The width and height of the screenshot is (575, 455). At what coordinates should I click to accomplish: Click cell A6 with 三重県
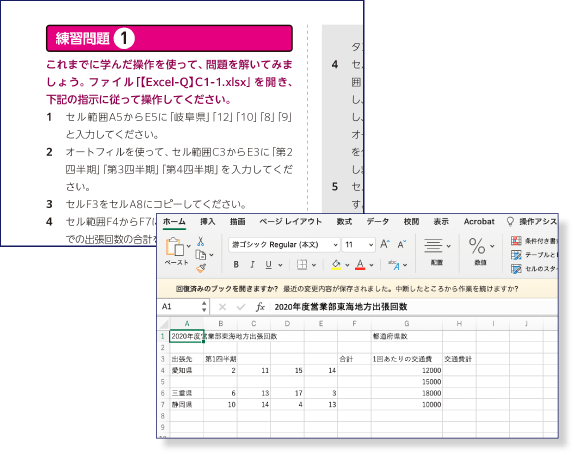click(187, 393)
